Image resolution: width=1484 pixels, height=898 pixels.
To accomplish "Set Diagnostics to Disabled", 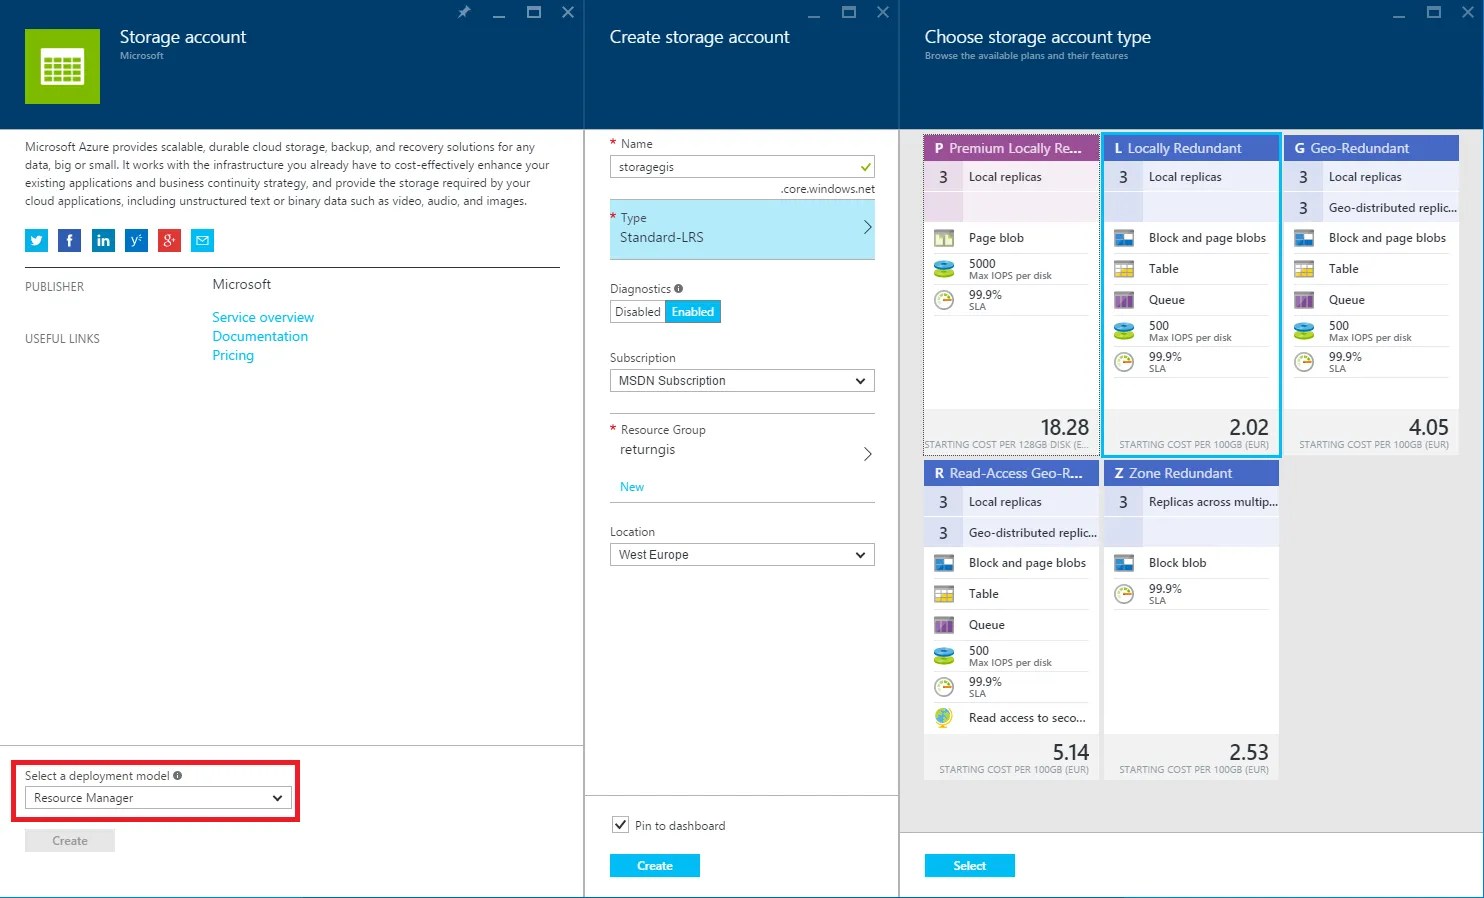I will [638, 312].
